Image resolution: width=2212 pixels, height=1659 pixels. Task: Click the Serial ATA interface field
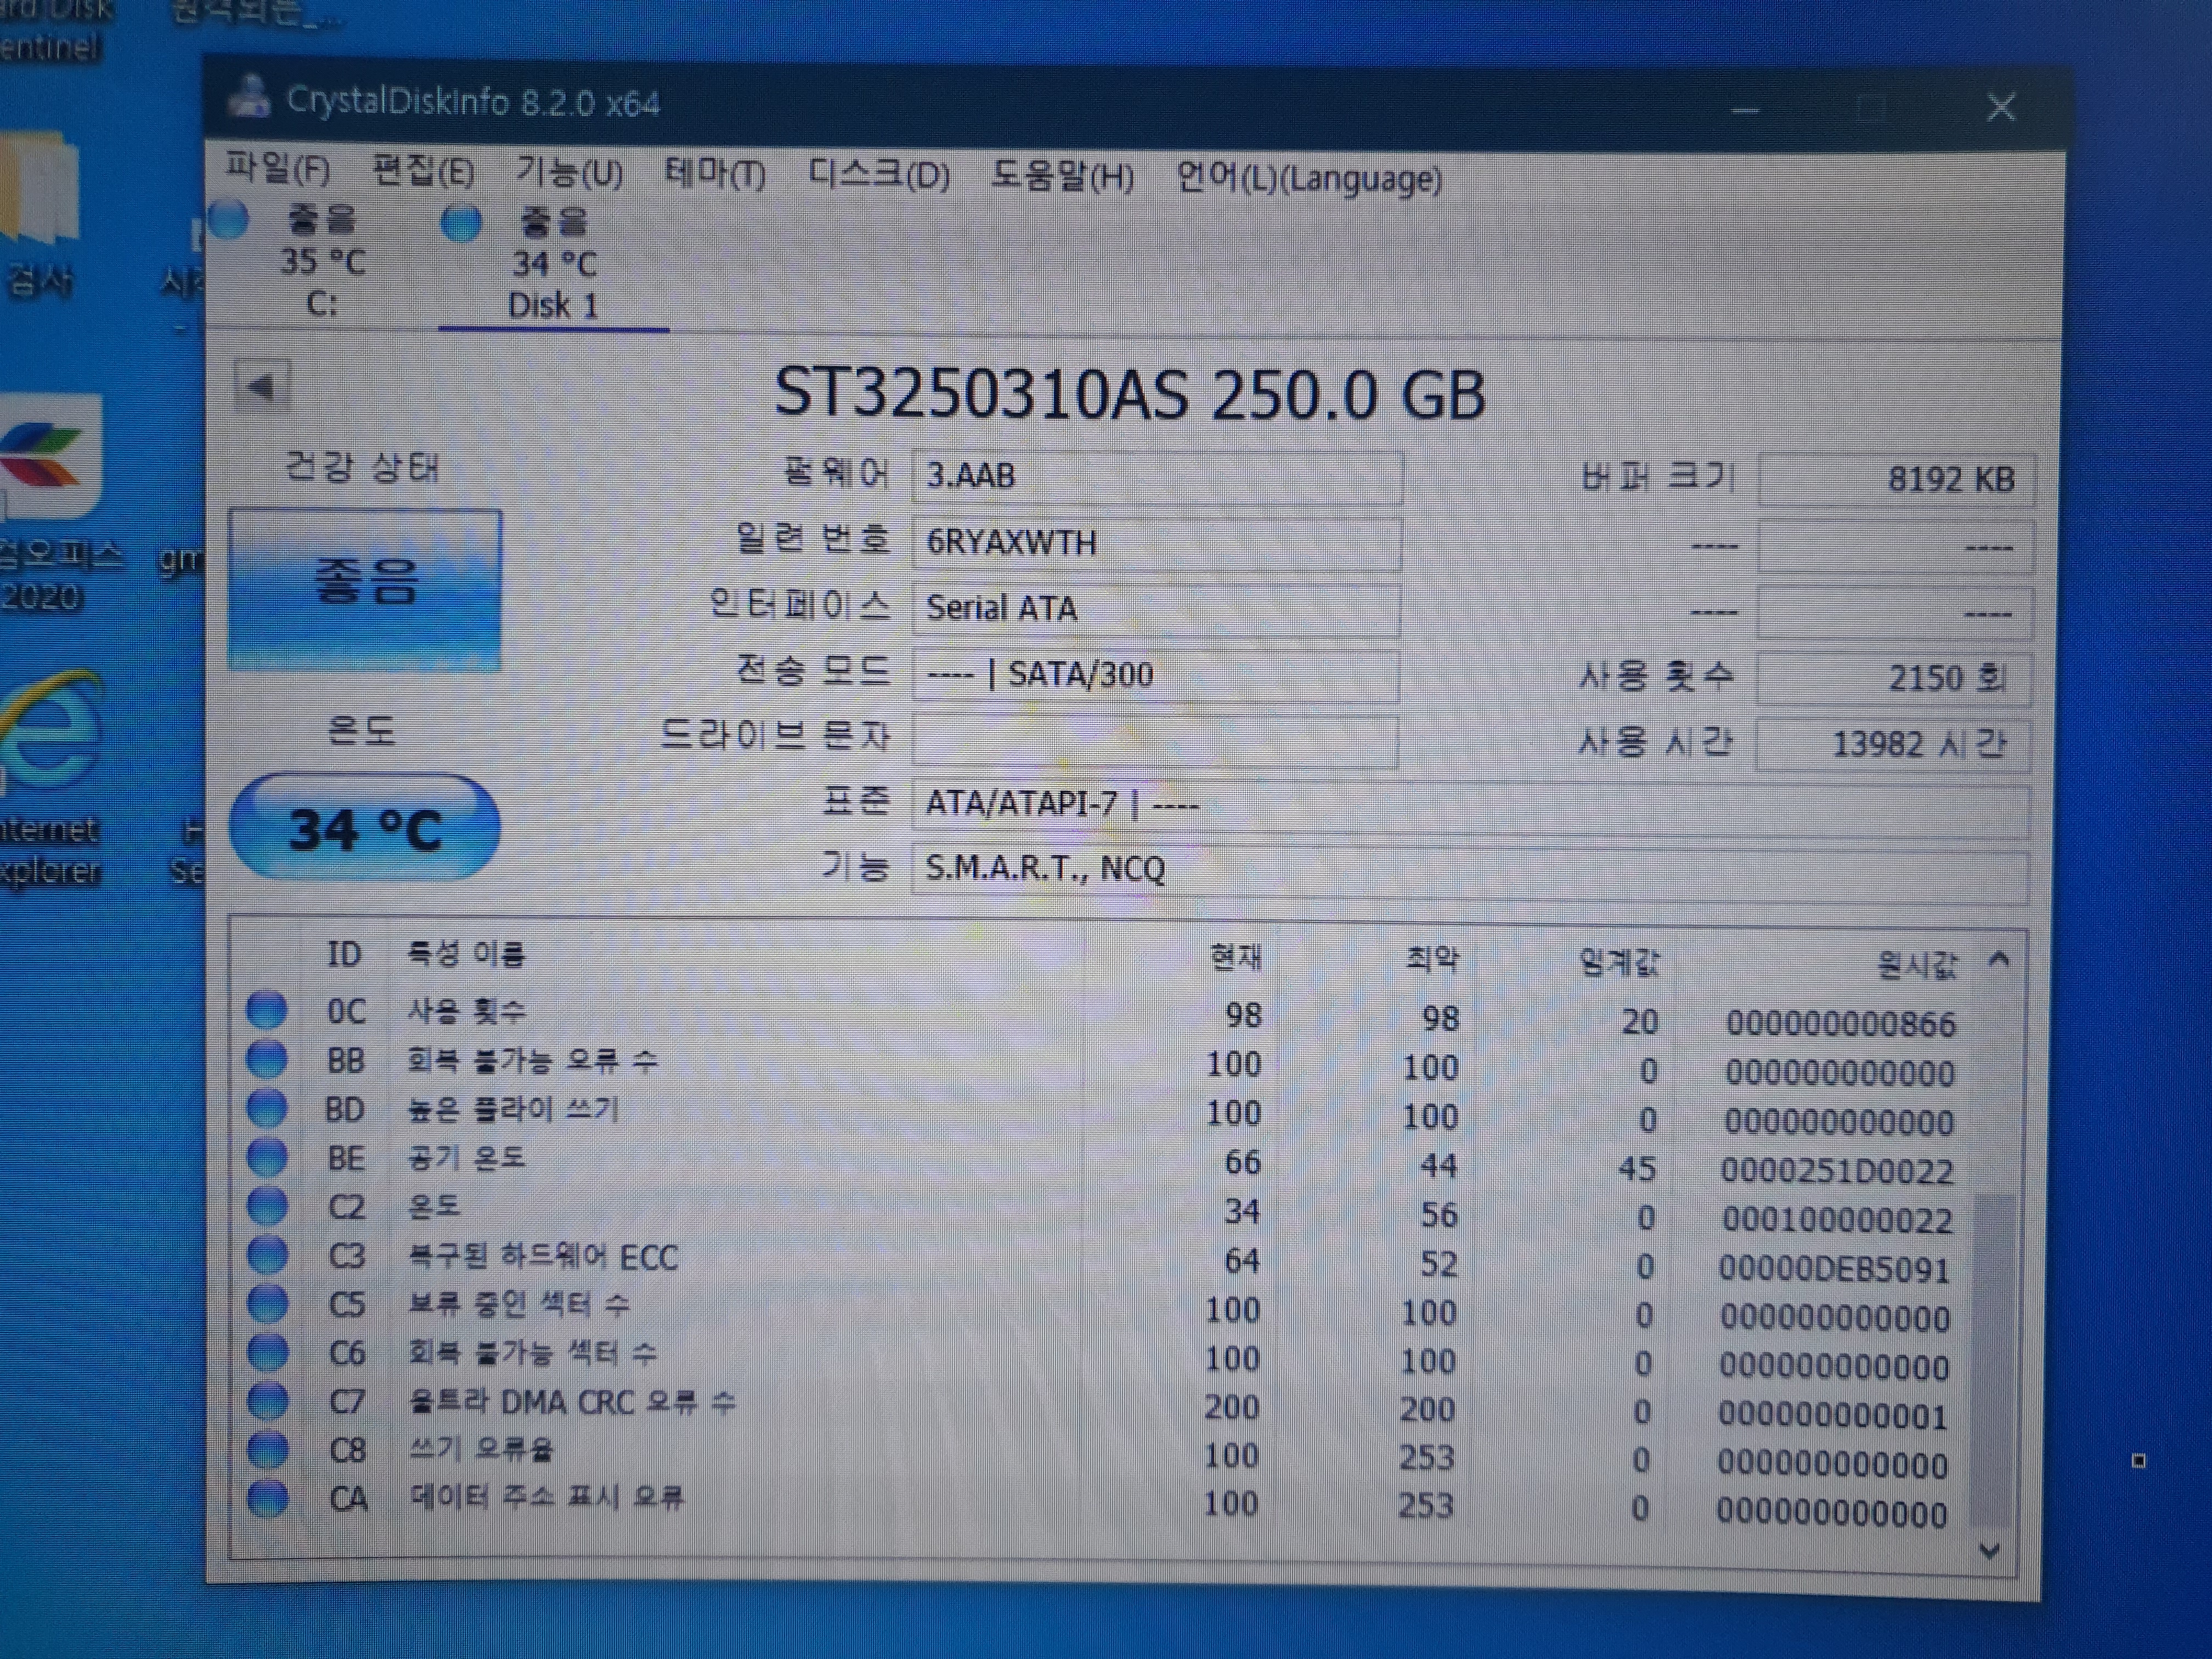click(1156, 609)
